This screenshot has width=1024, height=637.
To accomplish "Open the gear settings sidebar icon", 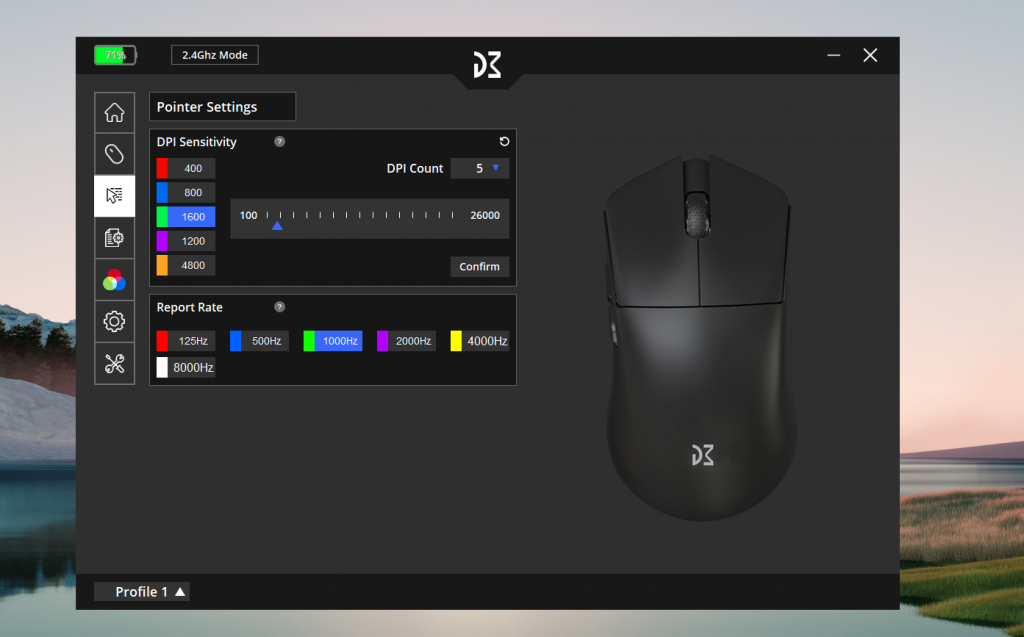I will [x=114, y=321].
